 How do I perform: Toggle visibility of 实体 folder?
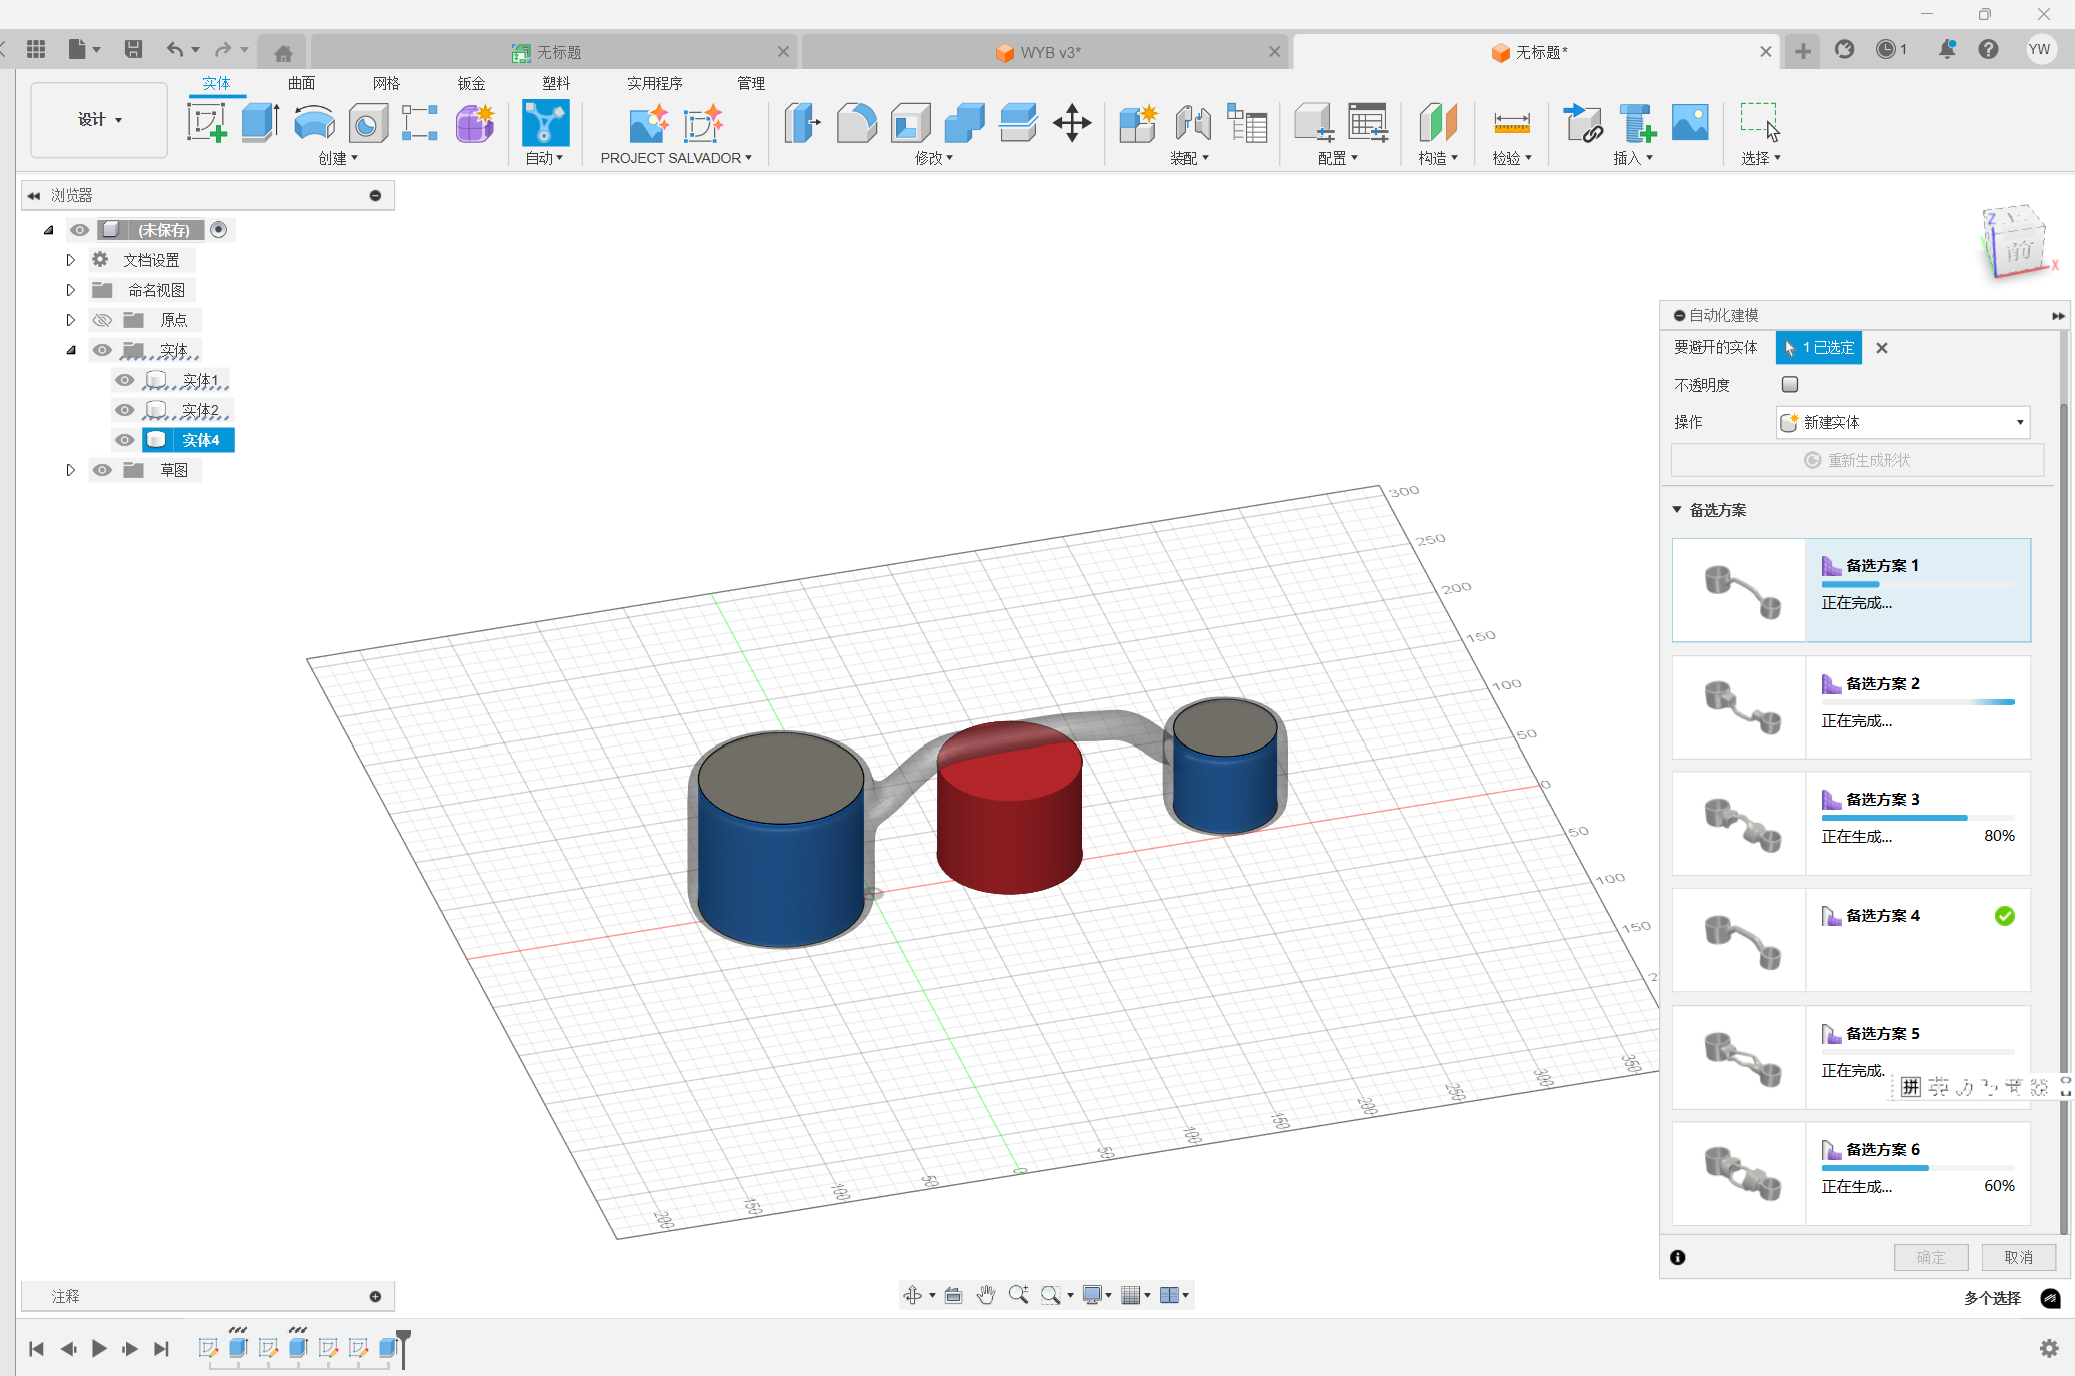click(102, 350)
